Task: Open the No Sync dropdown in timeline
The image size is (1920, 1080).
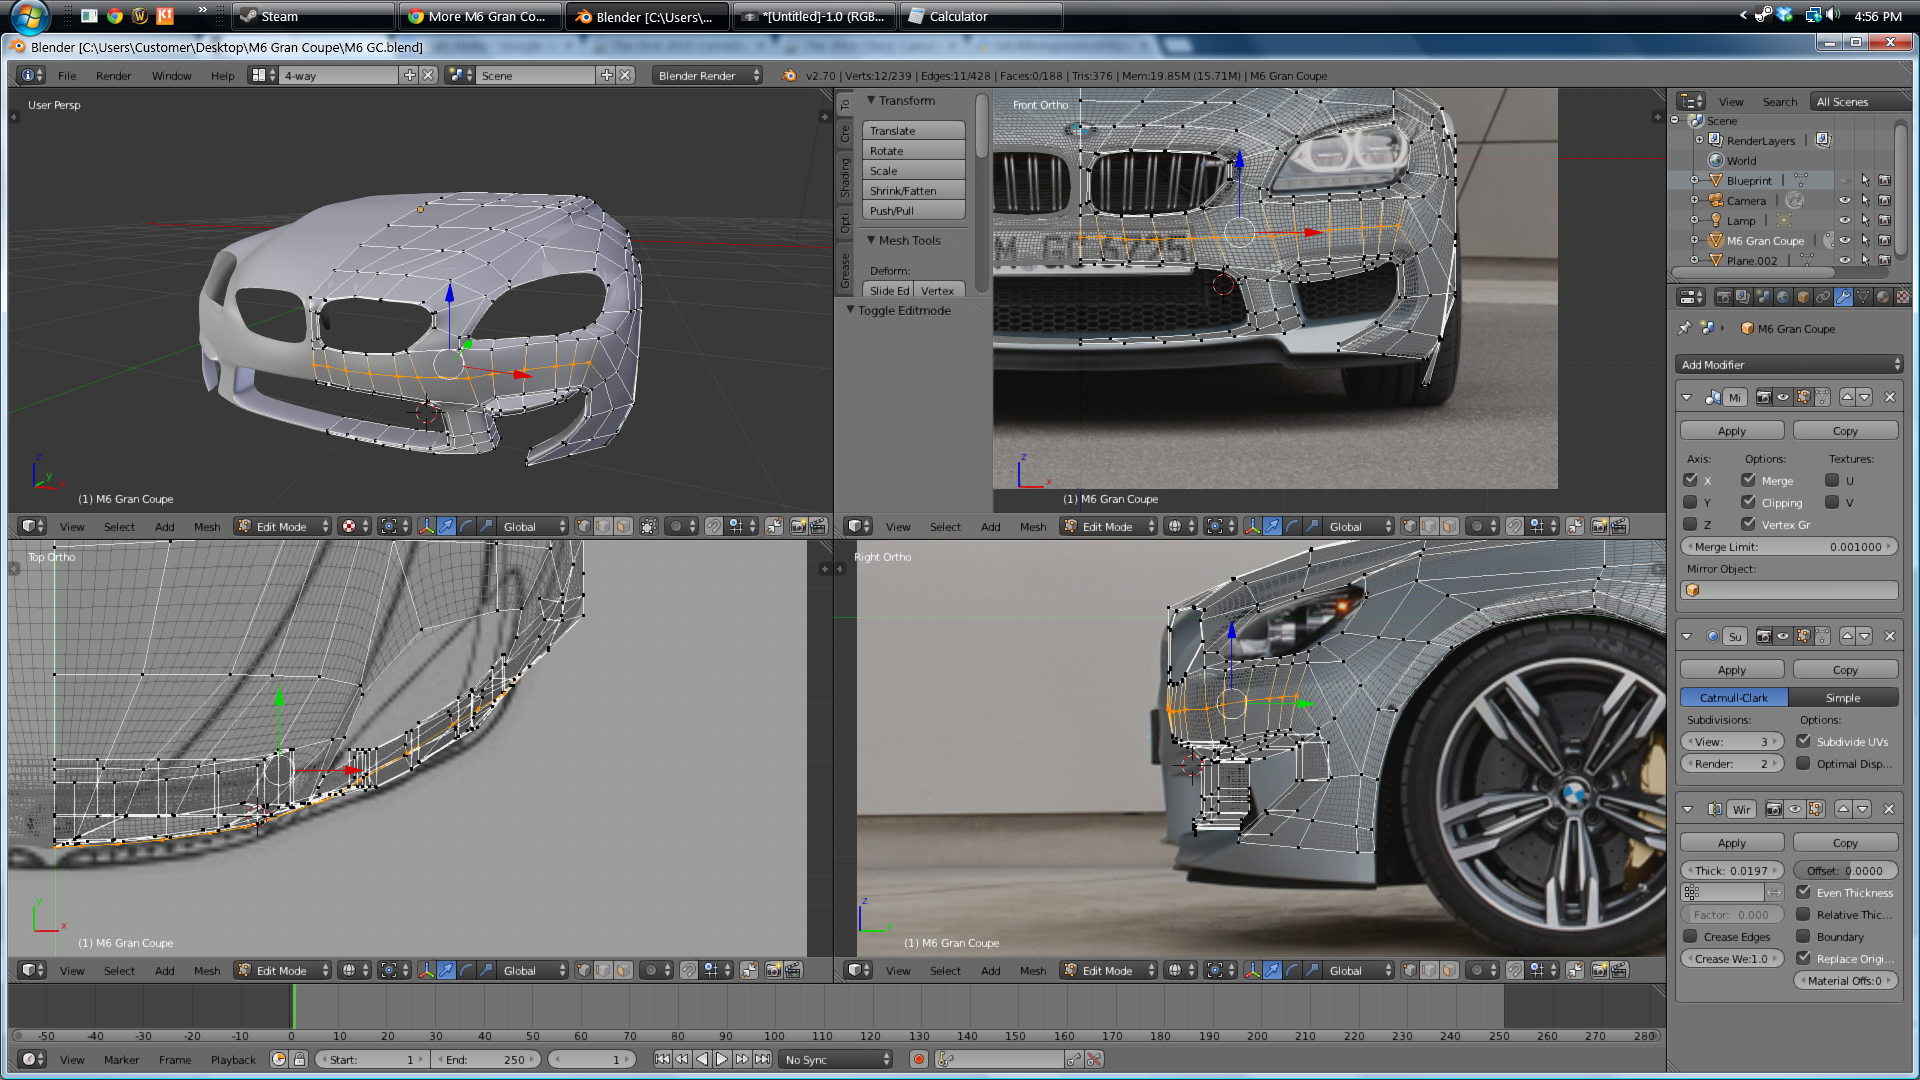Action: coord(837,1059)
